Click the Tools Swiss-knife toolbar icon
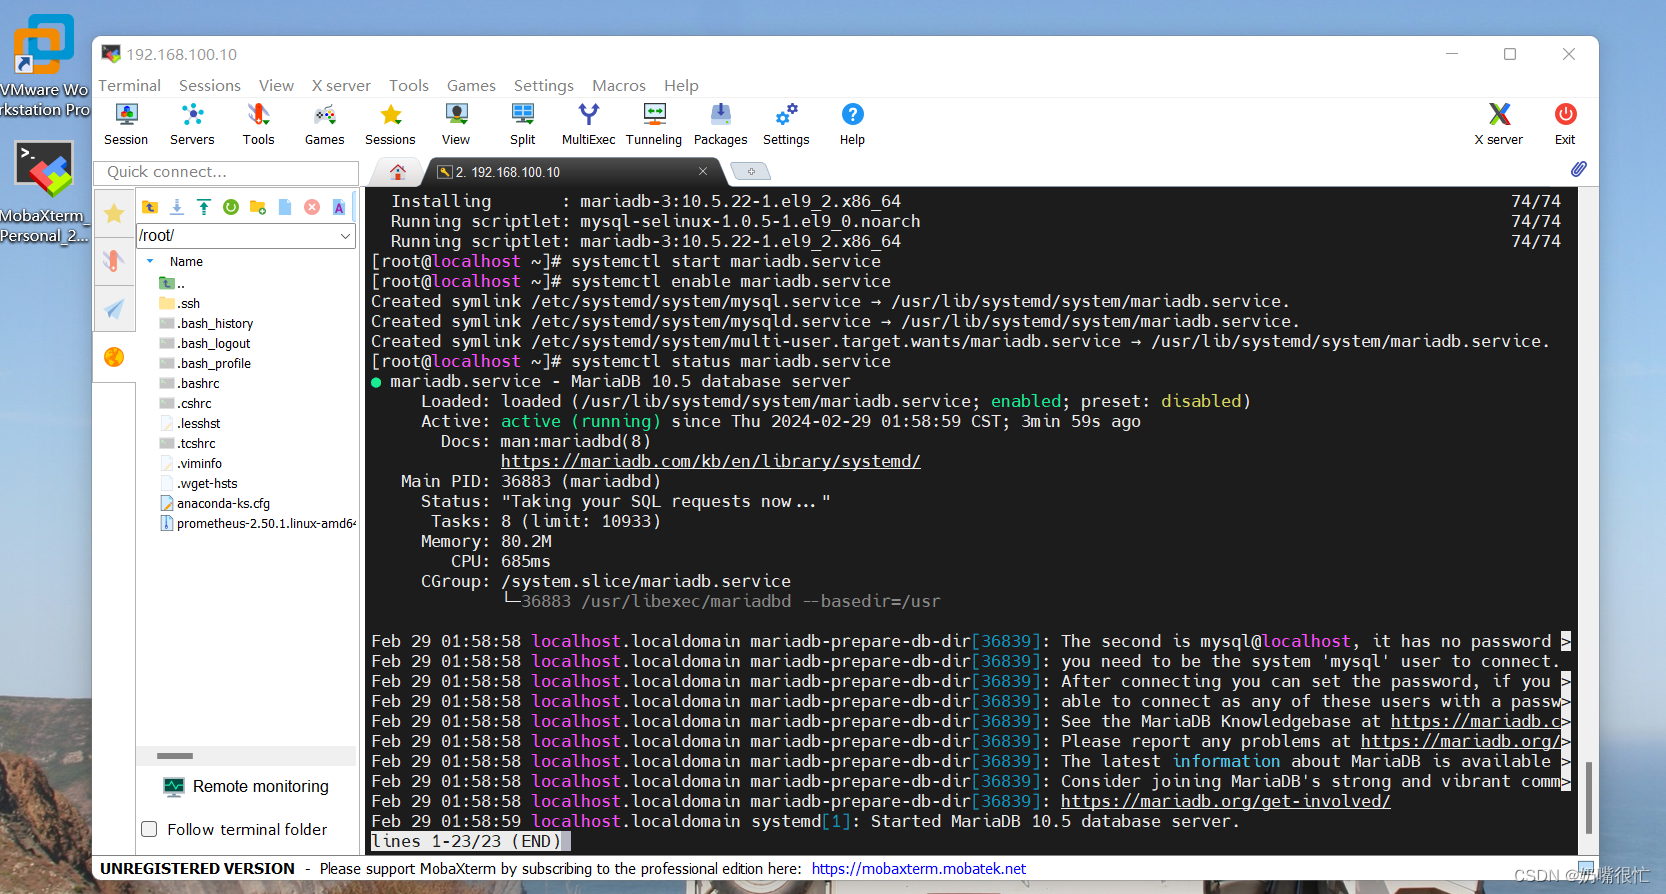The image size is (1666, 894). tap(258, 124)
